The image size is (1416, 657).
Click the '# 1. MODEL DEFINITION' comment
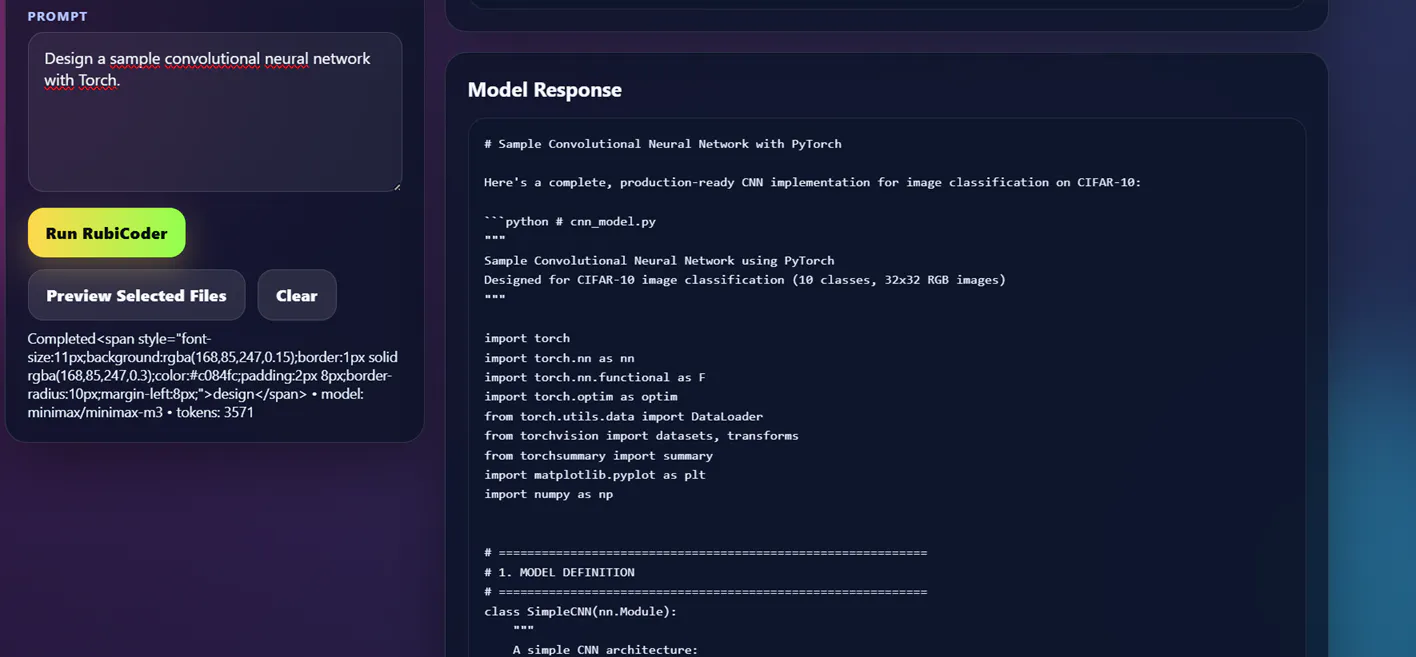pyautogui.click(x=559, y=572)
